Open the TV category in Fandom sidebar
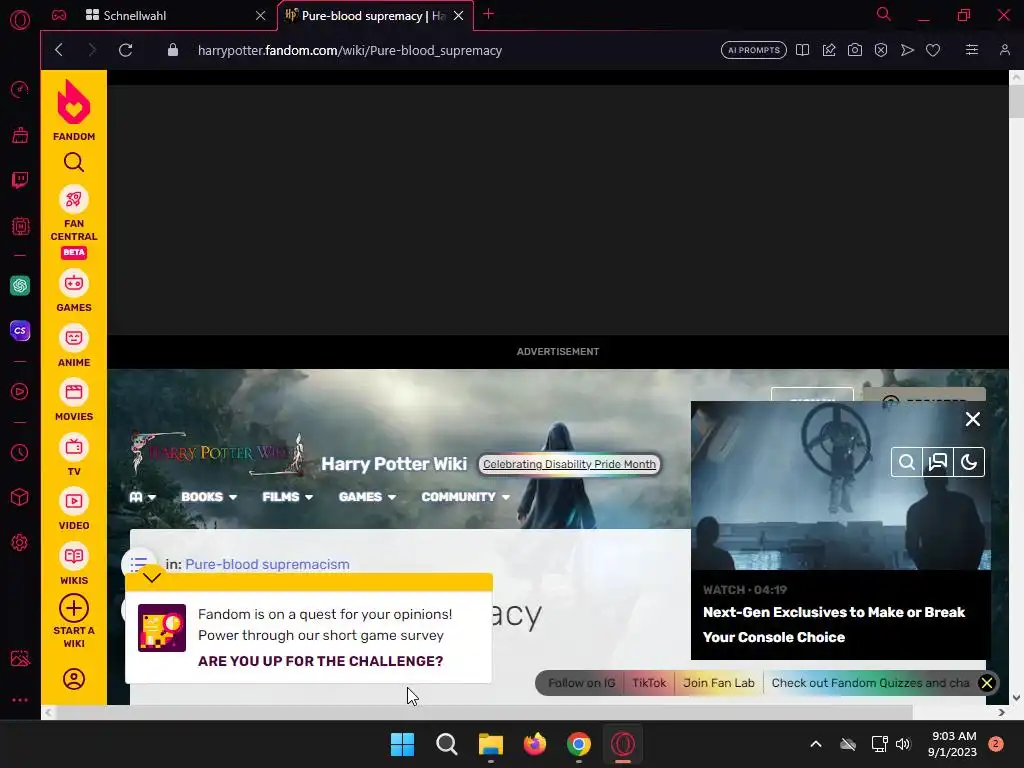Viewport: 1024px width, 768px height. tap(74, 455)
